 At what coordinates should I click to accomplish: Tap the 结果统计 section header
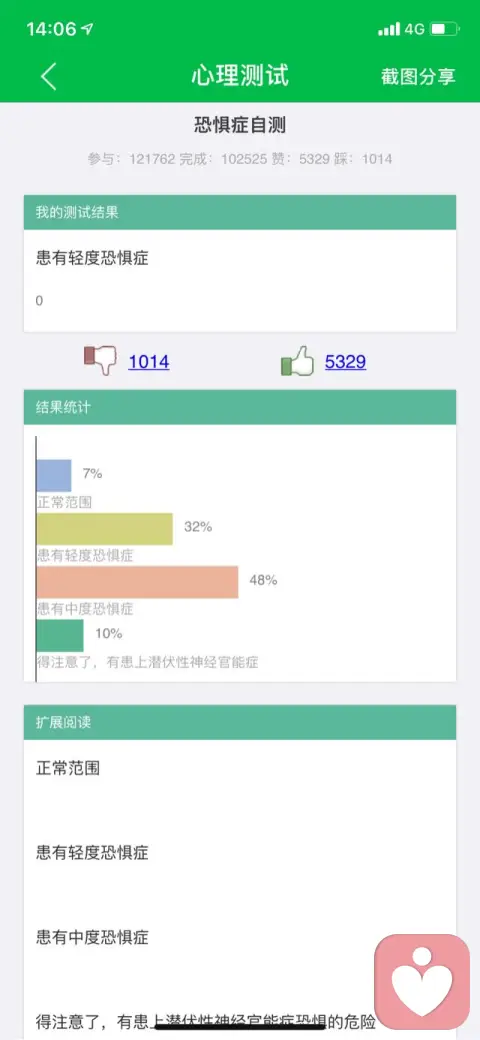coord(240,407)
